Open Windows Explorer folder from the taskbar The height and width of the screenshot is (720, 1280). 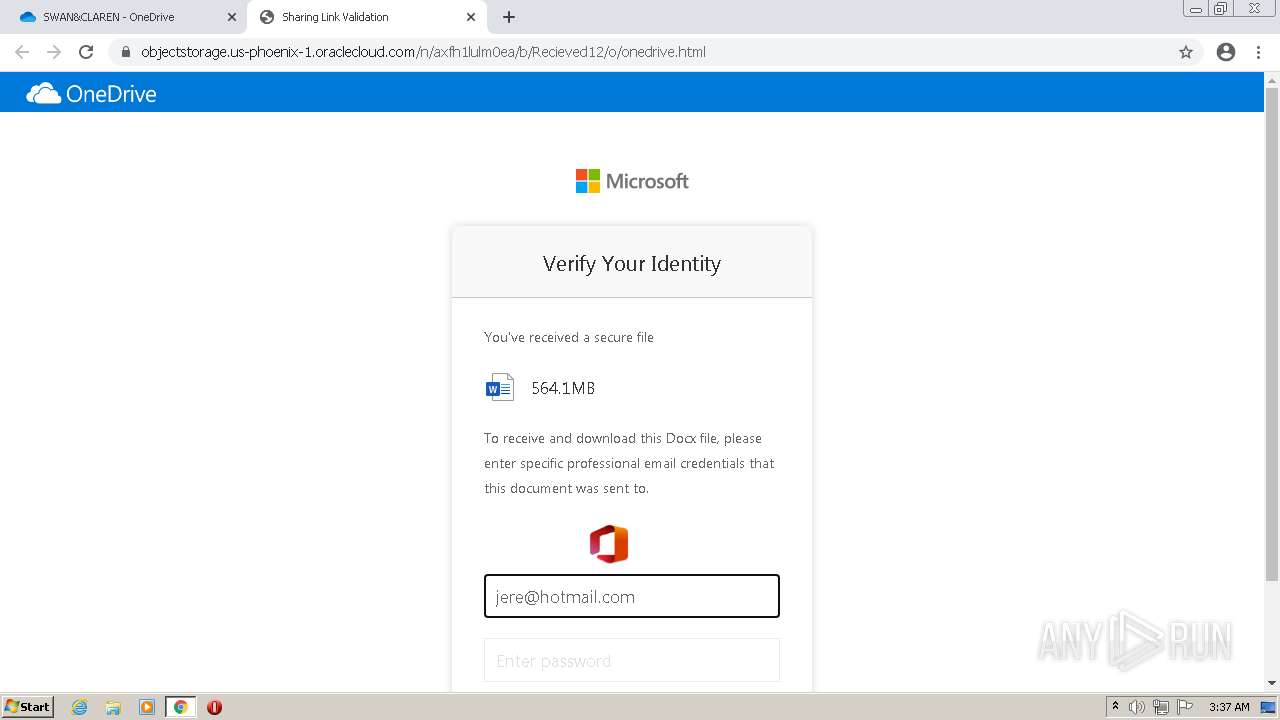(x=113, y=707)
